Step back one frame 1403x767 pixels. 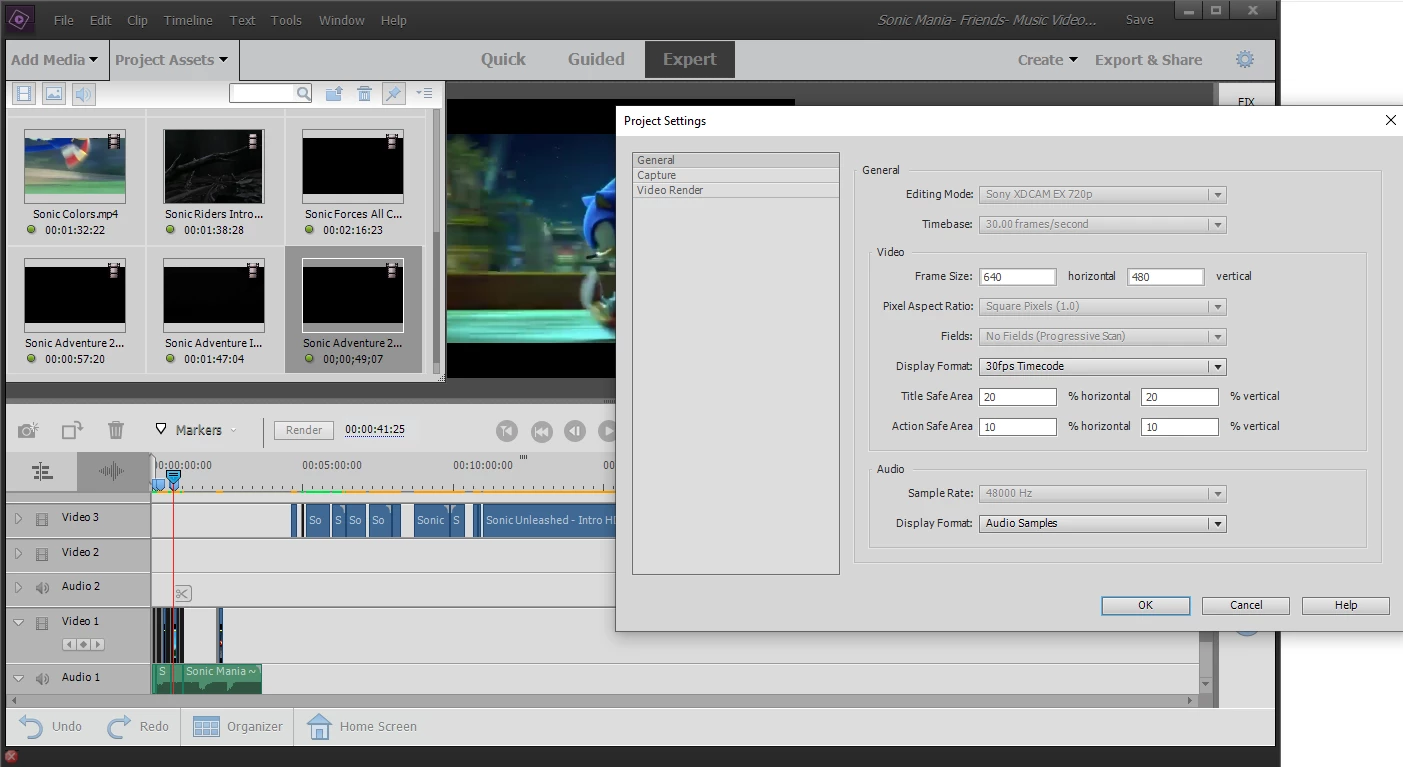click(575, 431)
